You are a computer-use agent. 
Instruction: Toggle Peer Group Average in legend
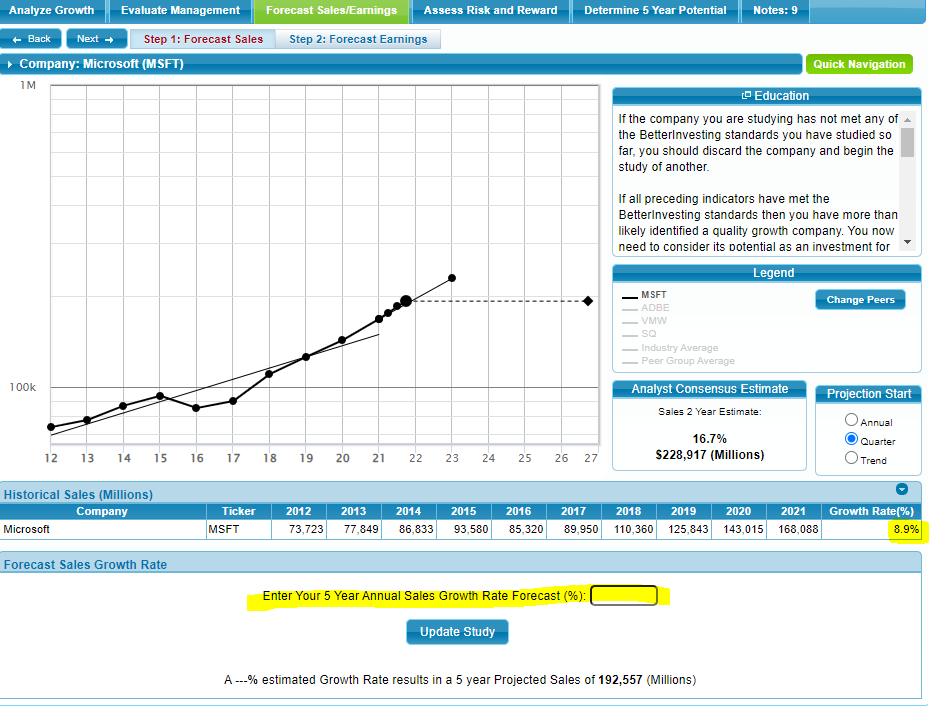click(678, 361)
